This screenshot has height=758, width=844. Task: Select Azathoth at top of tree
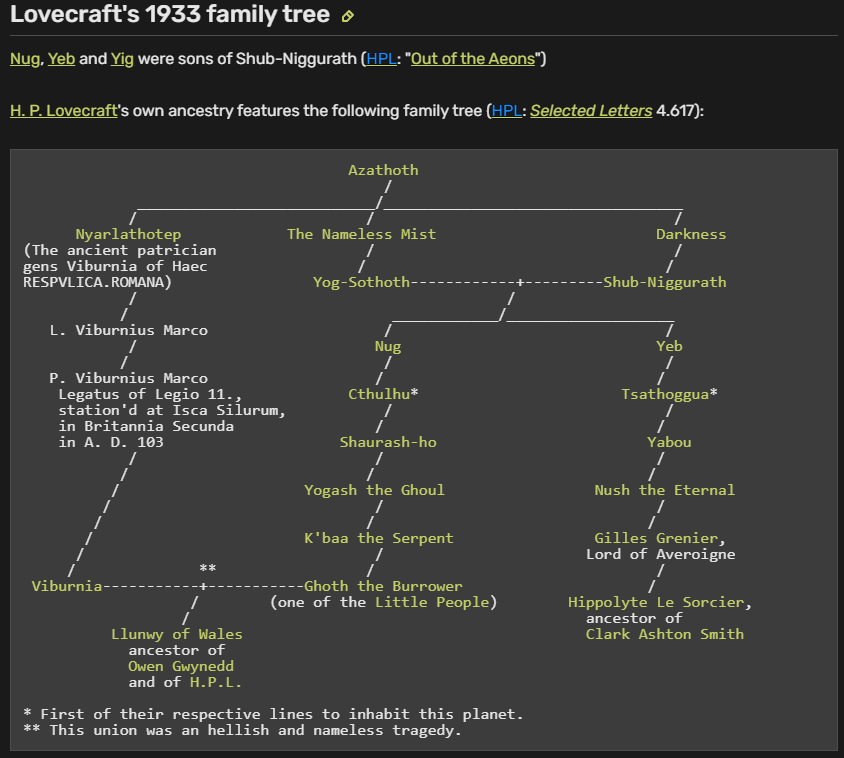point(383,170)
